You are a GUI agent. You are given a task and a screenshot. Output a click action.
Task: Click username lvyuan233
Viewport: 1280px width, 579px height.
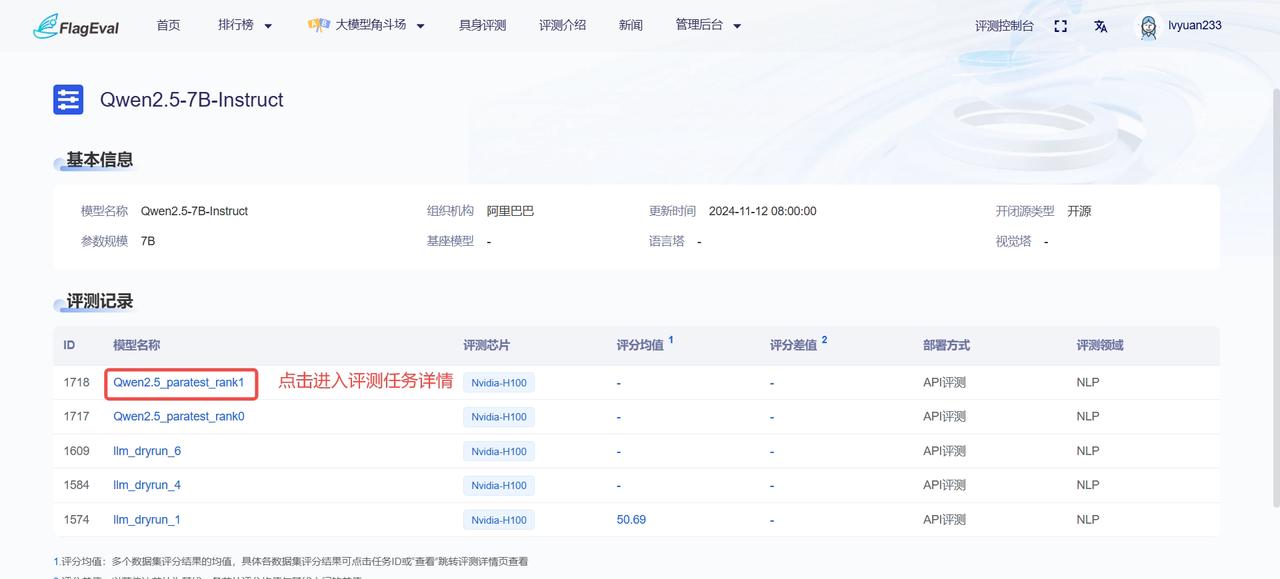tap(1194, 26)
